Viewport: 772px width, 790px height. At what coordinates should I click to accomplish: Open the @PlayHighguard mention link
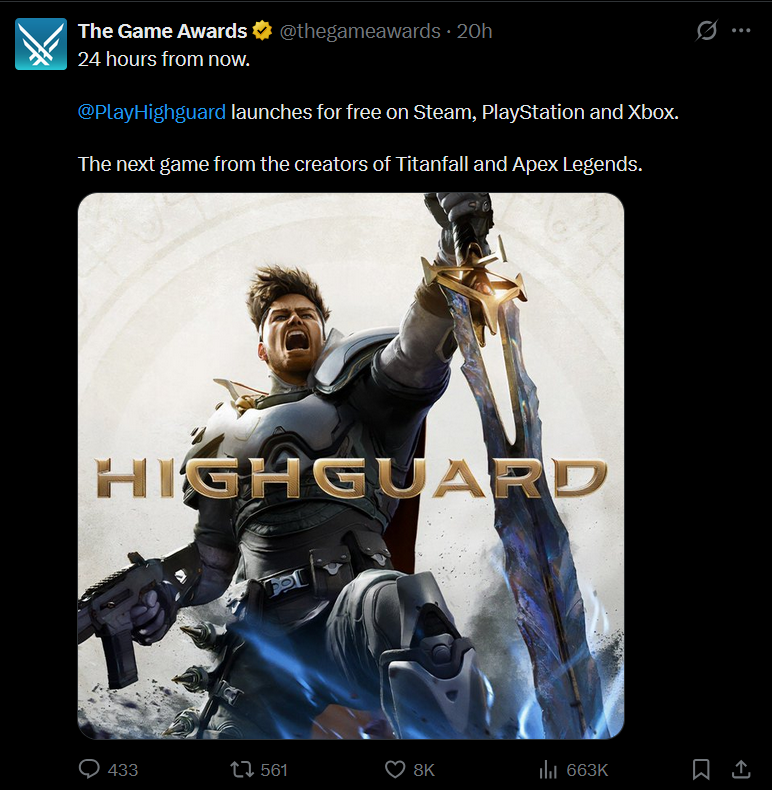point(152,112)
